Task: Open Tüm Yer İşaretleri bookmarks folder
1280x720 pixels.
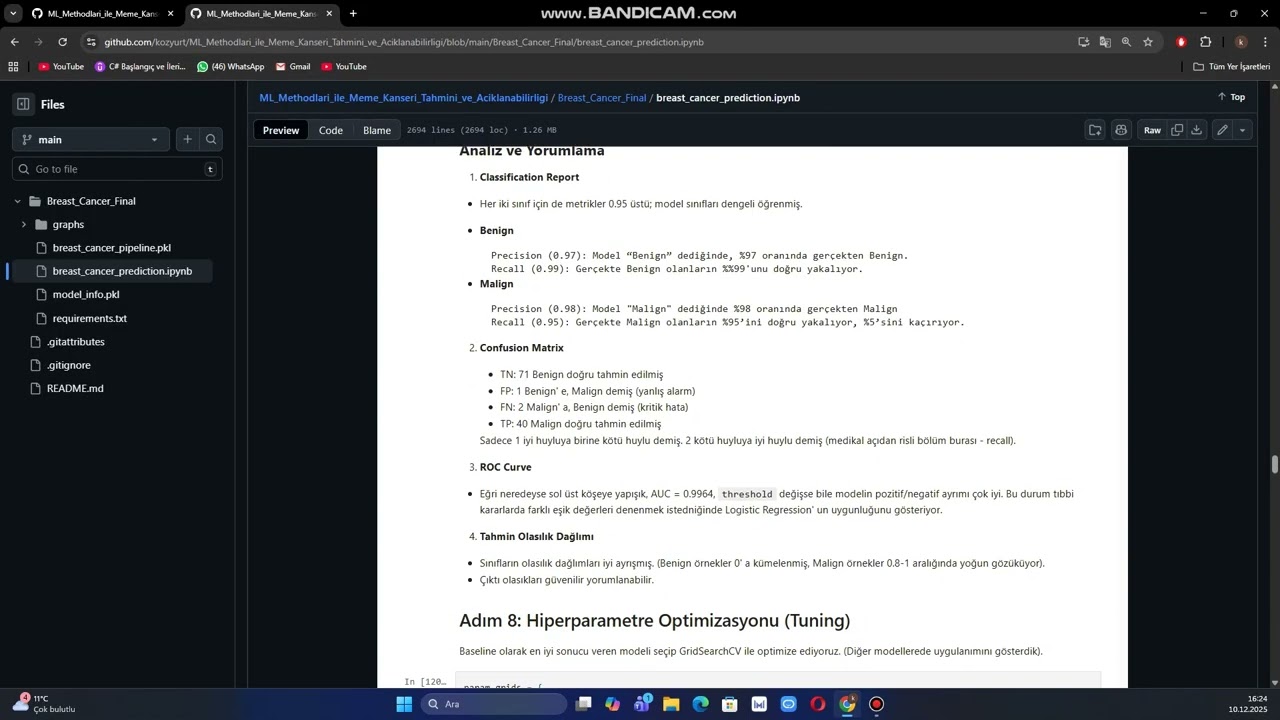Action: (1232, 66)
